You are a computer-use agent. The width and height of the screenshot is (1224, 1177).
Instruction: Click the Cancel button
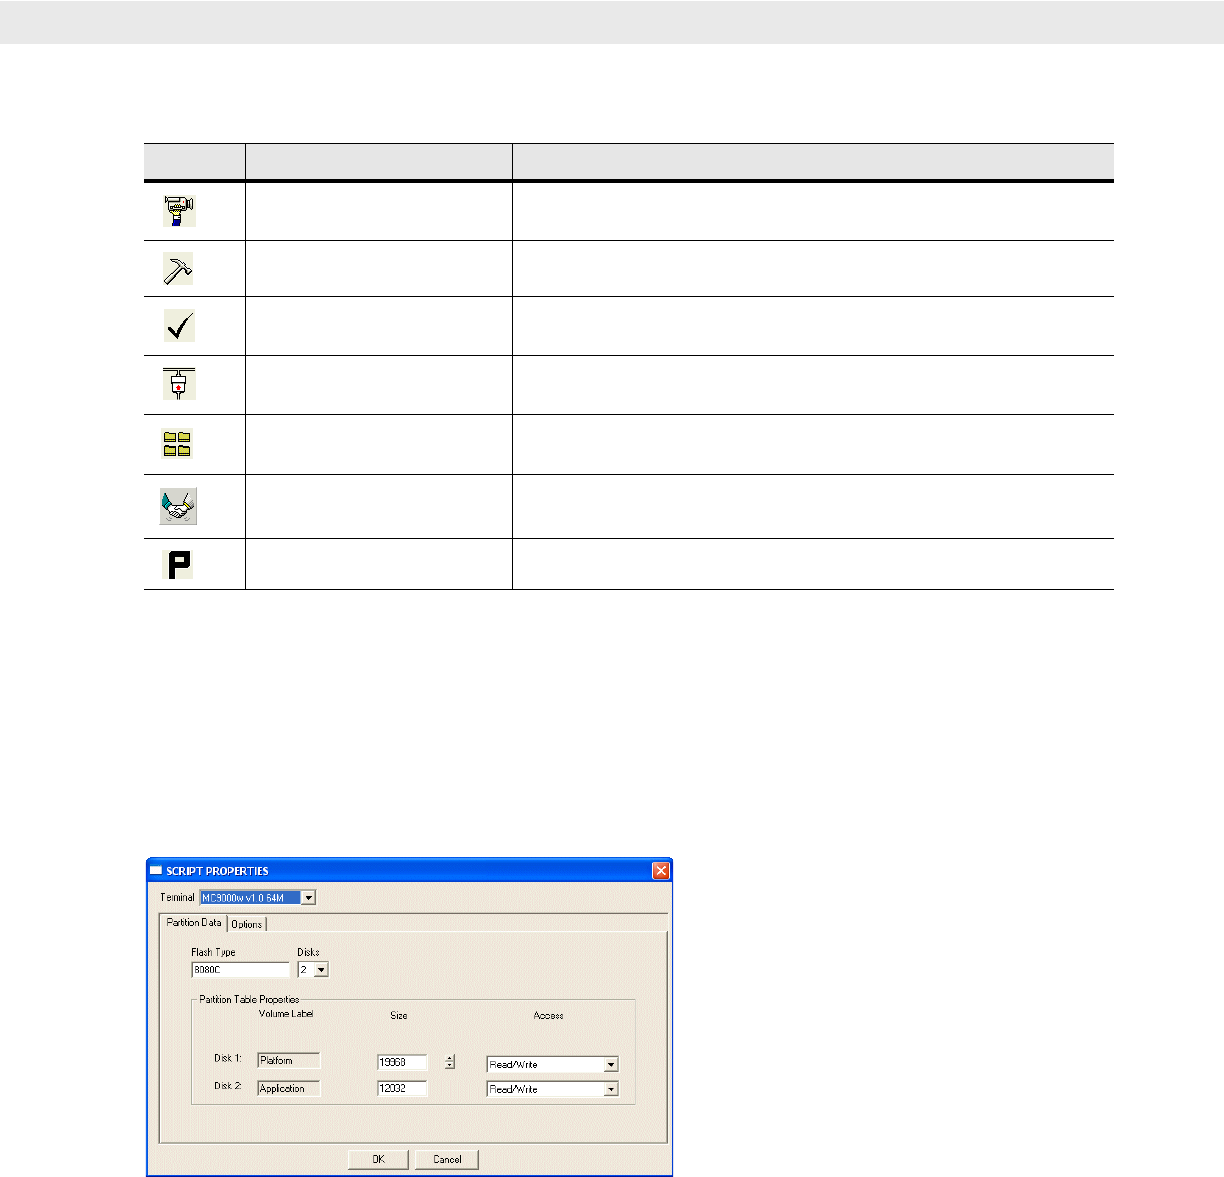(447, 1159)
